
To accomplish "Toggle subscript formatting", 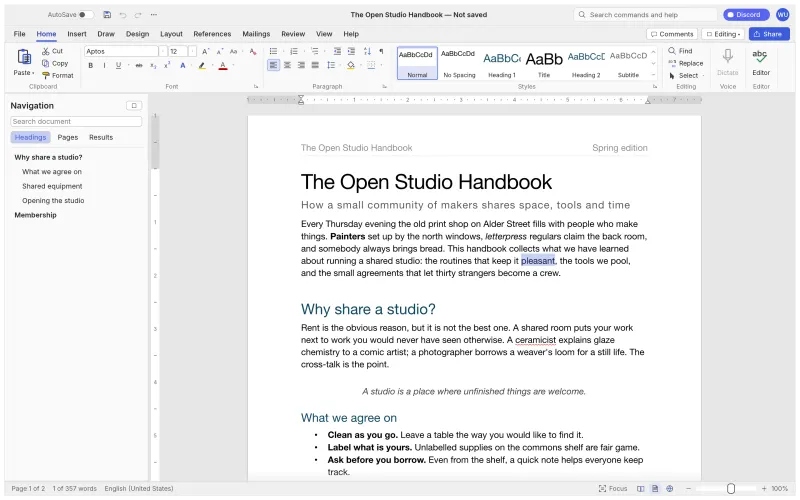I will [x=153, y=65].
